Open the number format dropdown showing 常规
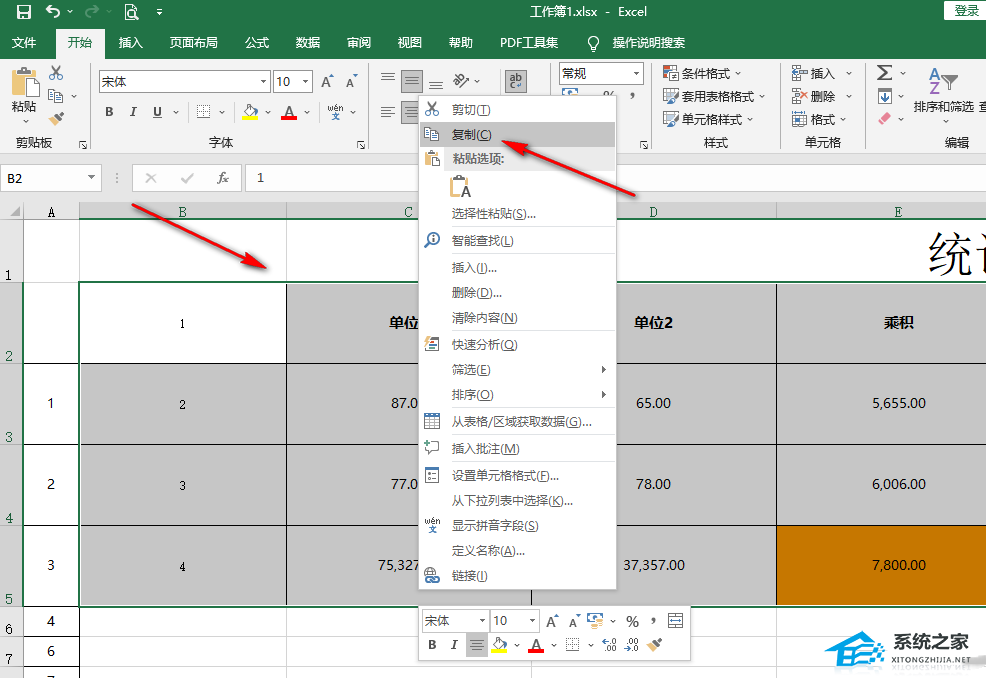Viewport: 986px width, 678px height. [636, 73]
